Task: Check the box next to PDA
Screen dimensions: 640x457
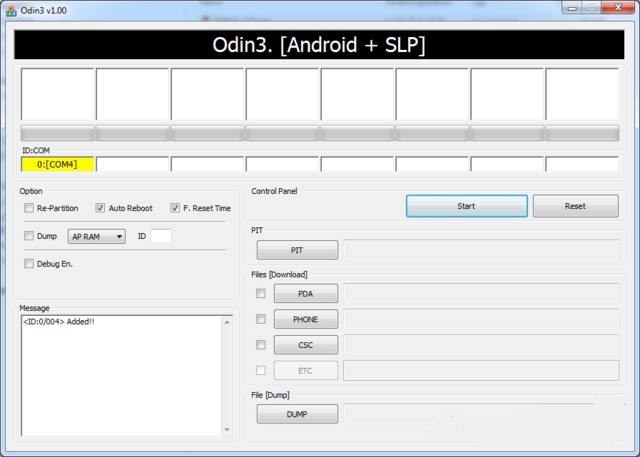Action: pyautogui.click(x=261, y=293)
